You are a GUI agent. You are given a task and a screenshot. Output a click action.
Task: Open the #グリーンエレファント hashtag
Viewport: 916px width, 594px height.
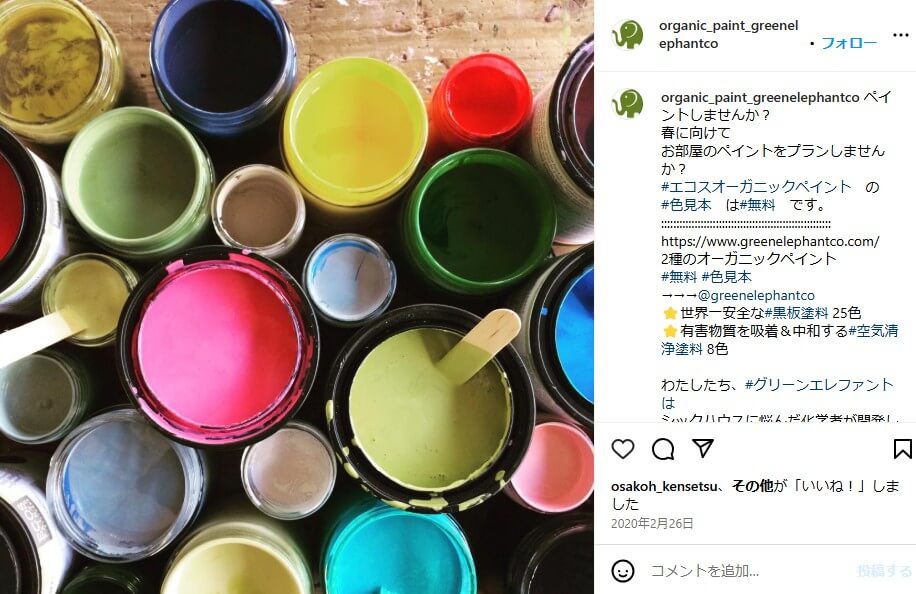tap(819, 385)
